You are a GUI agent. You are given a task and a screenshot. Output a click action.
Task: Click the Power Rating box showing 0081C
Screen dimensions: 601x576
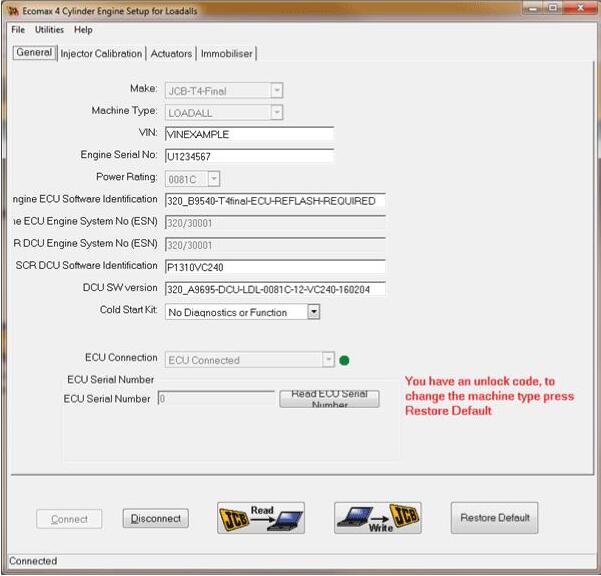[x=192, y=179]
